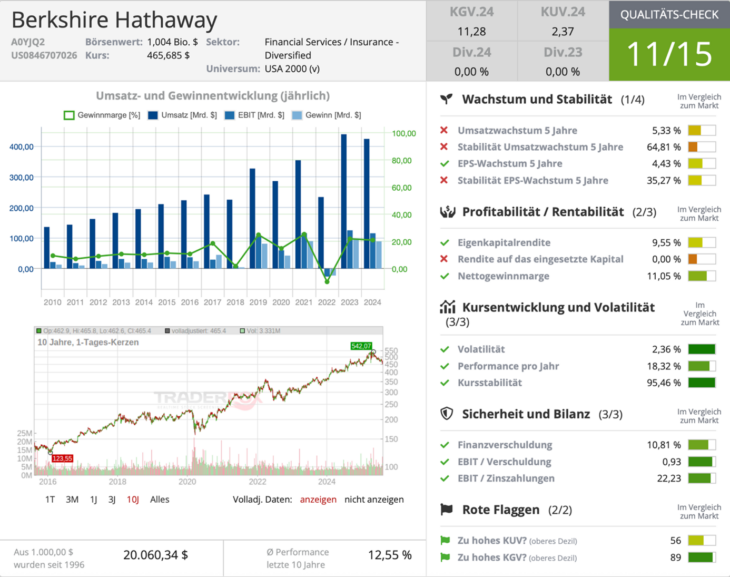Click anzeigen for Volladj. Daten

(318, 499)
